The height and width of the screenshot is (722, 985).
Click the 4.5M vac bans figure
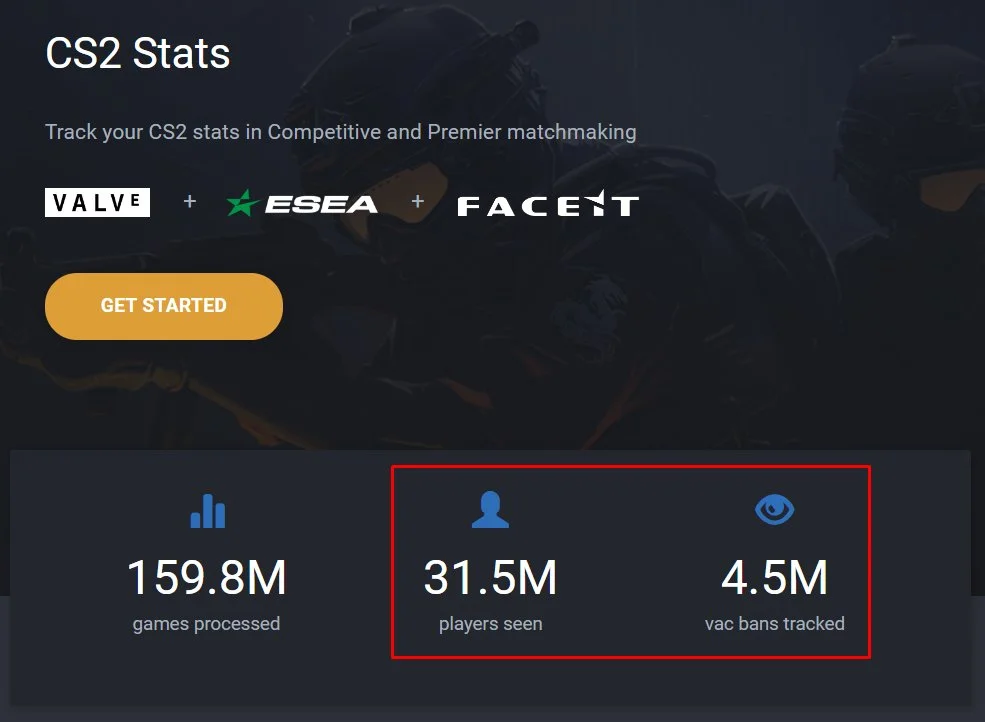point(775,577)
